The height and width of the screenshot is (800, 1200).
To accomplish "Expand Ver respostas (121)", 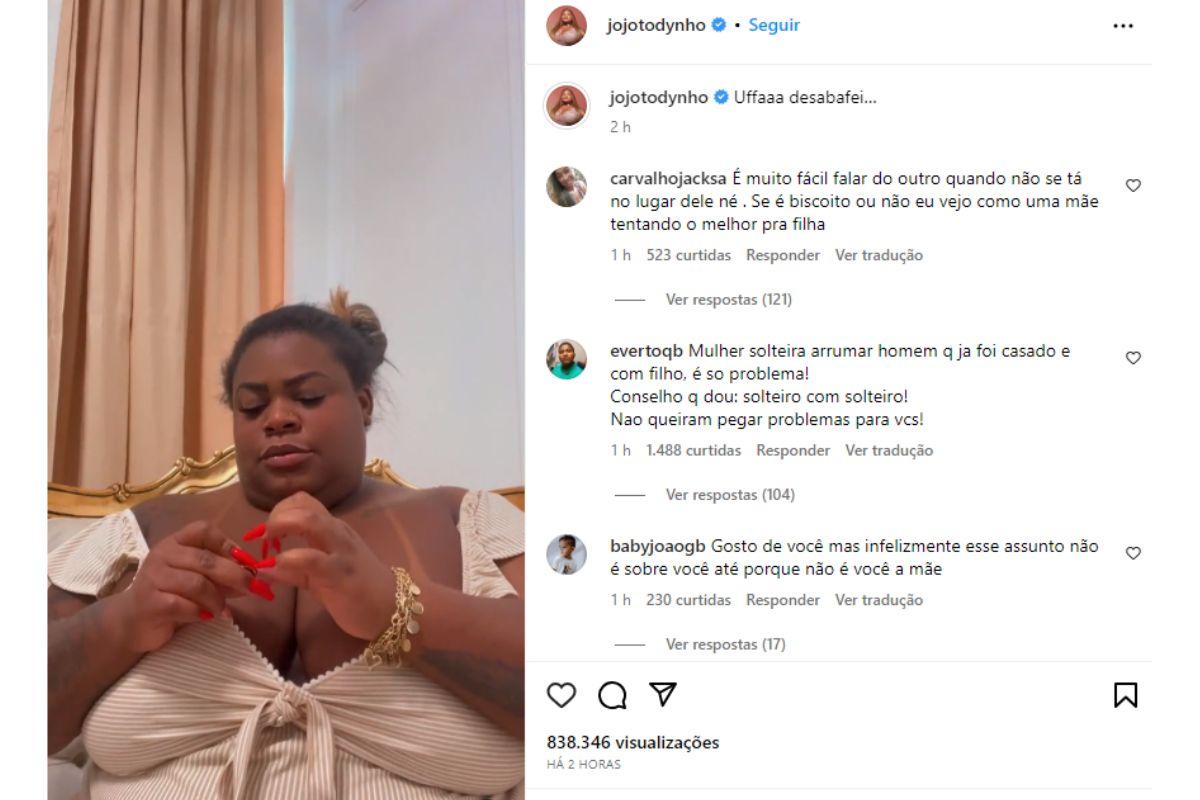I will pyautogui.click(x=728, y=299).
